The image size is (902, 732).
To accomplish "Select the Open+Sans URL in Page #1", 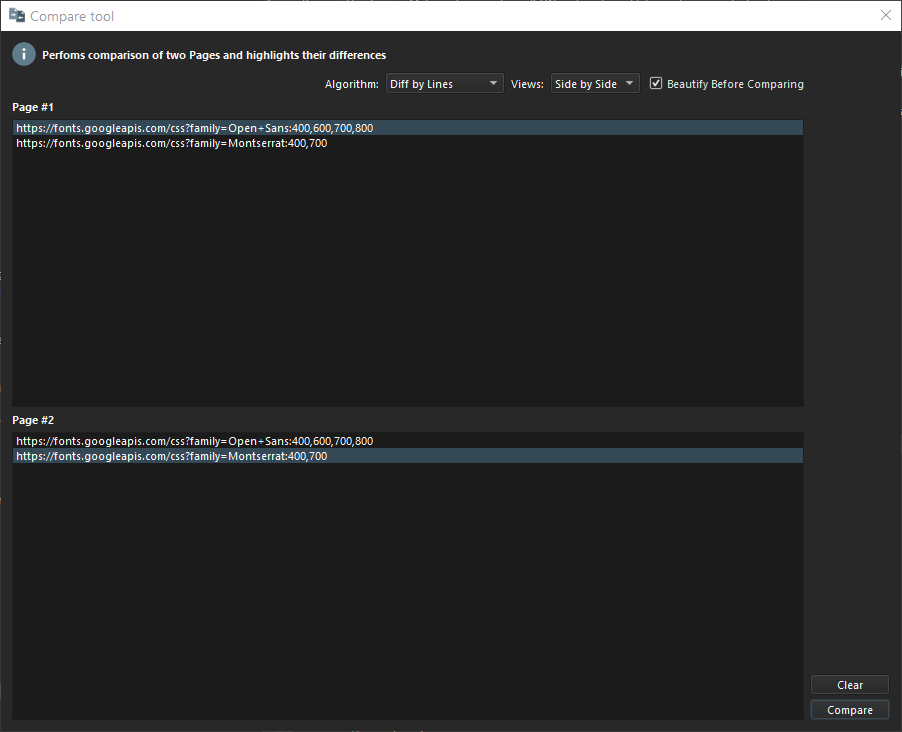I will [x=195, y=128].
